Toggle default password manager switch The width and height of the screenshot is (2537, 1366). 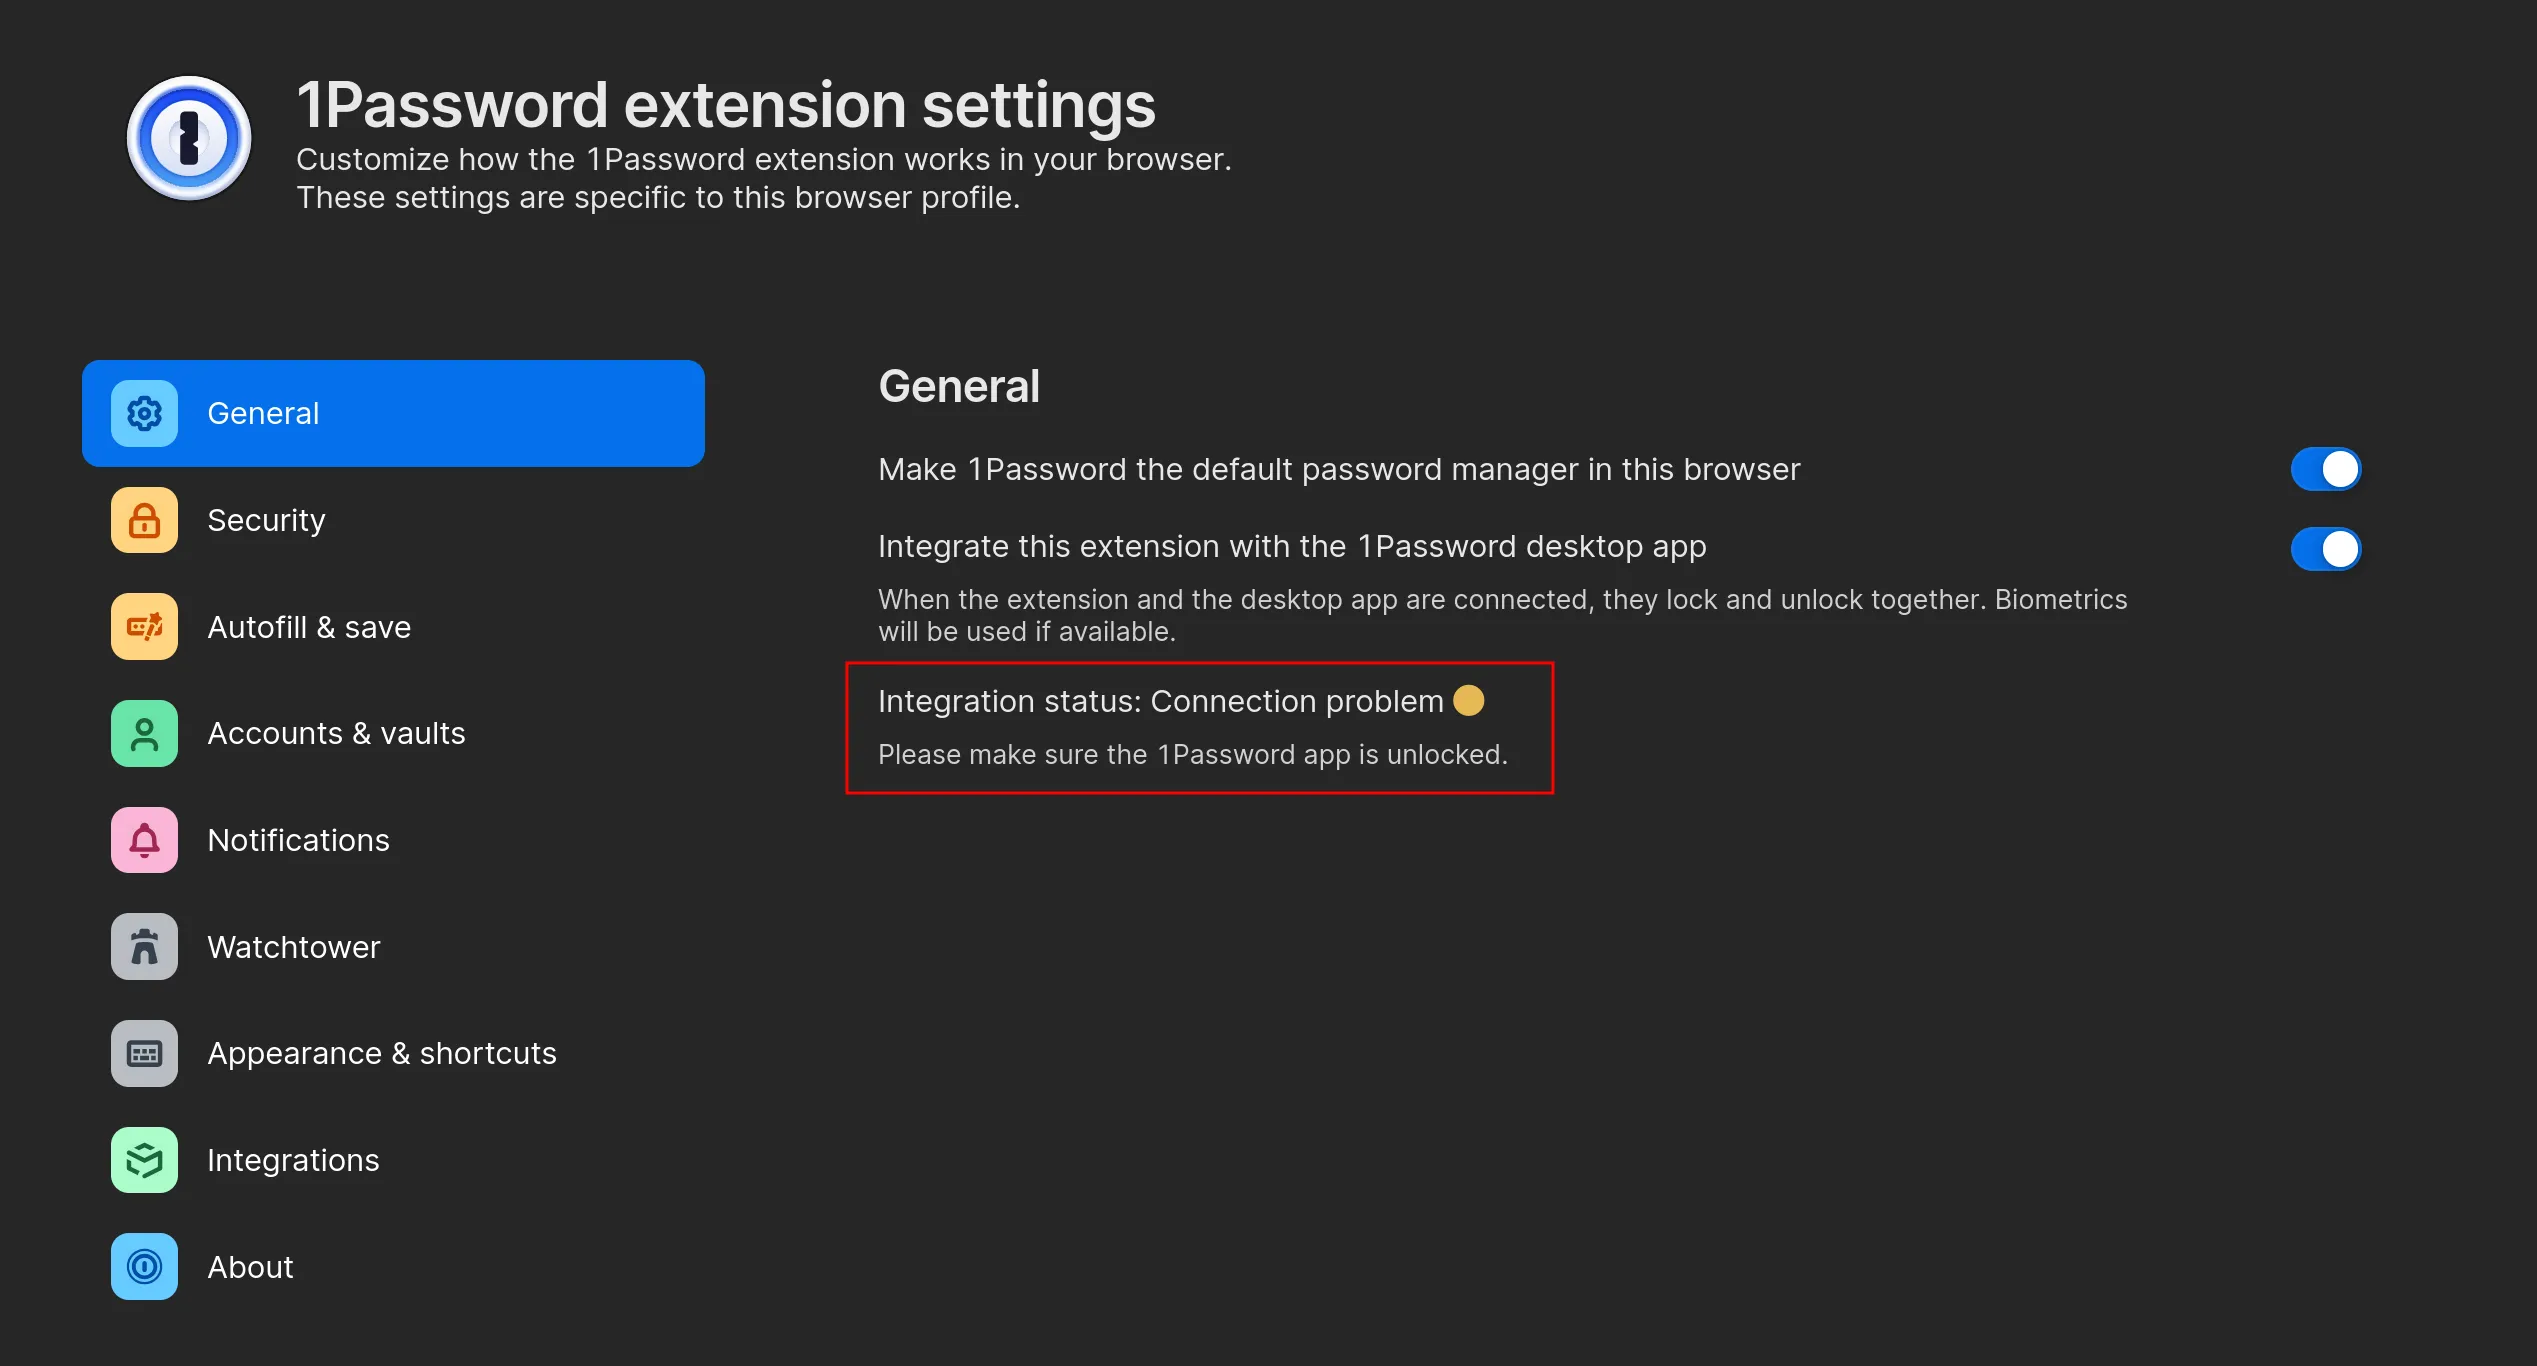2325,469
